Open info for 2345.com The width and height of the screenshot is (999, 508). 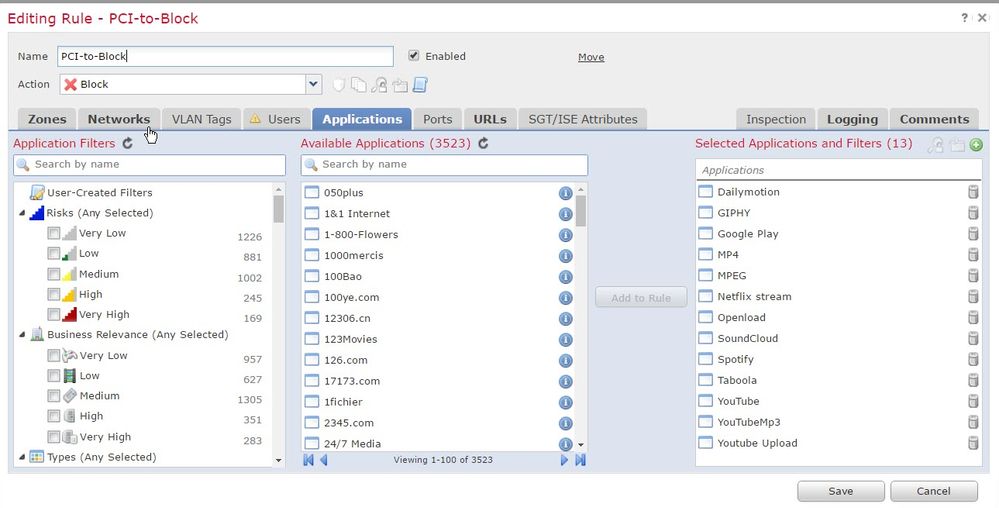click(x=565, y=424)
